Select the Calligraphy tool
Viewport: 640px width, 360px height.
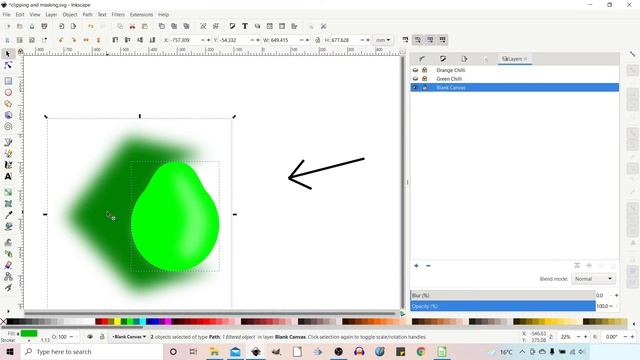click(x=8, y=165)
